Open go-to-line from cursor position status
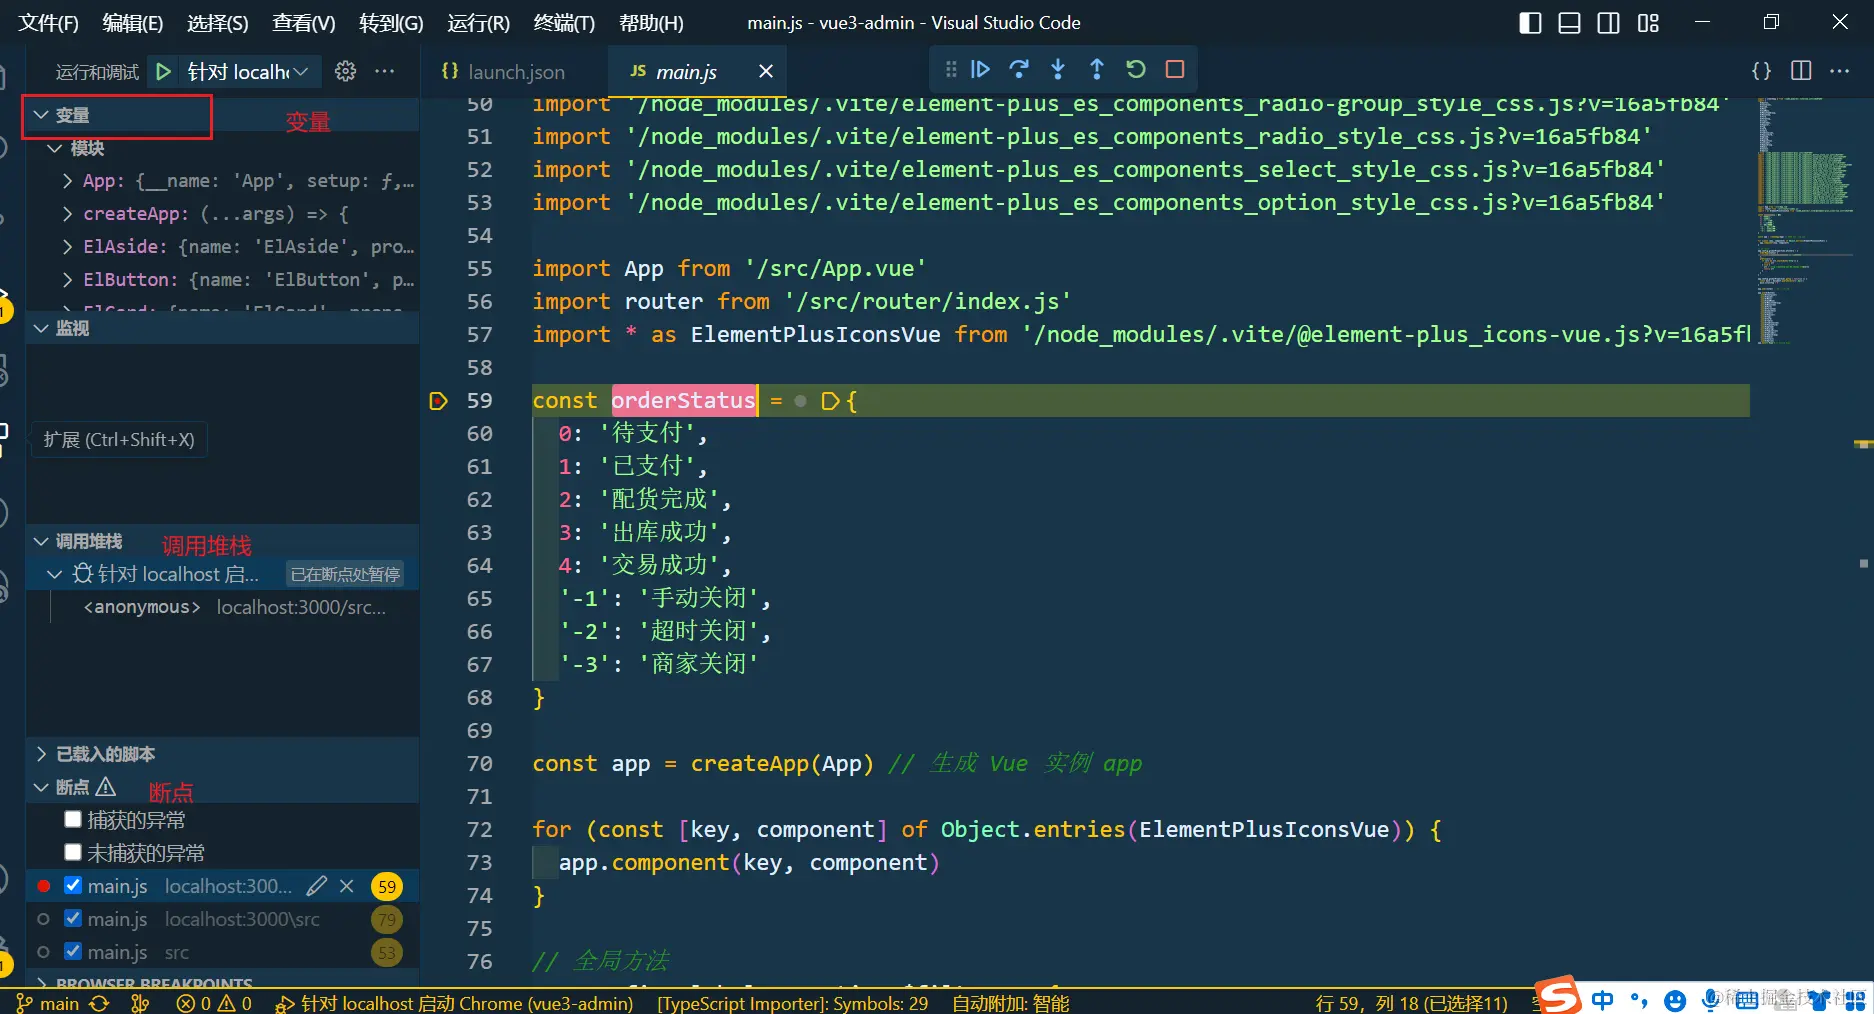 [x=1411, y=1003]
